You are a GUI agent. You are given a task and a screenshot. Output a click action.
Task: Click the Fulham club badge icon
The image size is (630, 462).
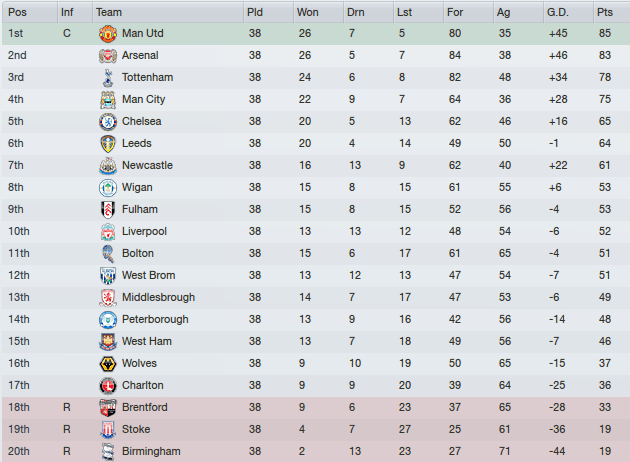(108, 210)
